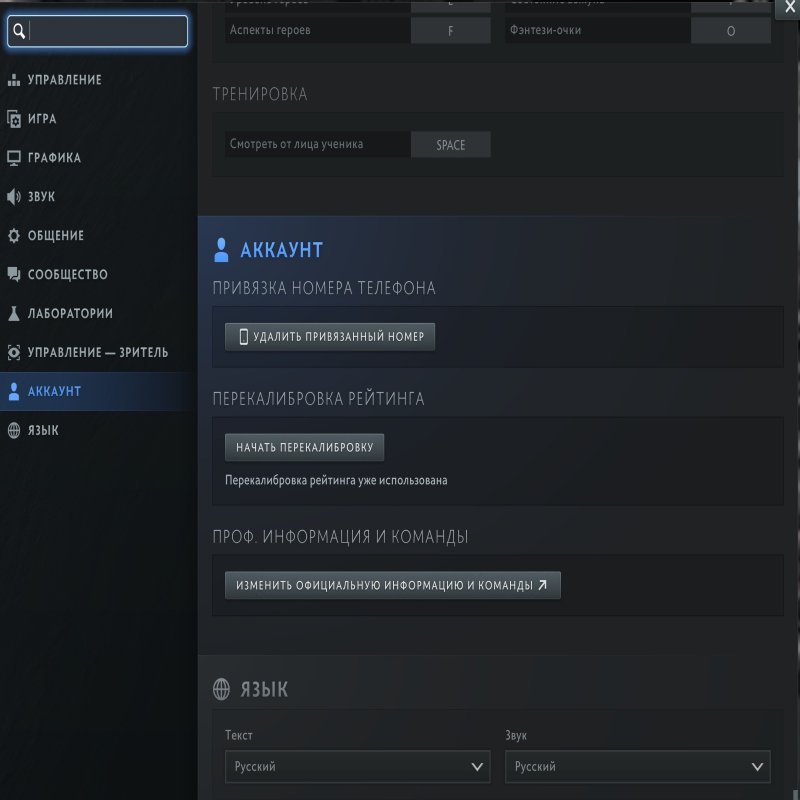Click the Управление sidebar icon
This screenshot has width=800, height=800.
click(x=14, y=80)
